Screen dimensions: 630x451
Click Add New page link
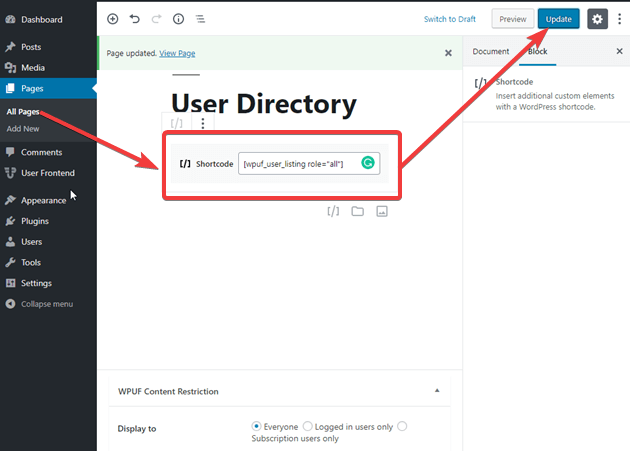[x=23, y=129]
